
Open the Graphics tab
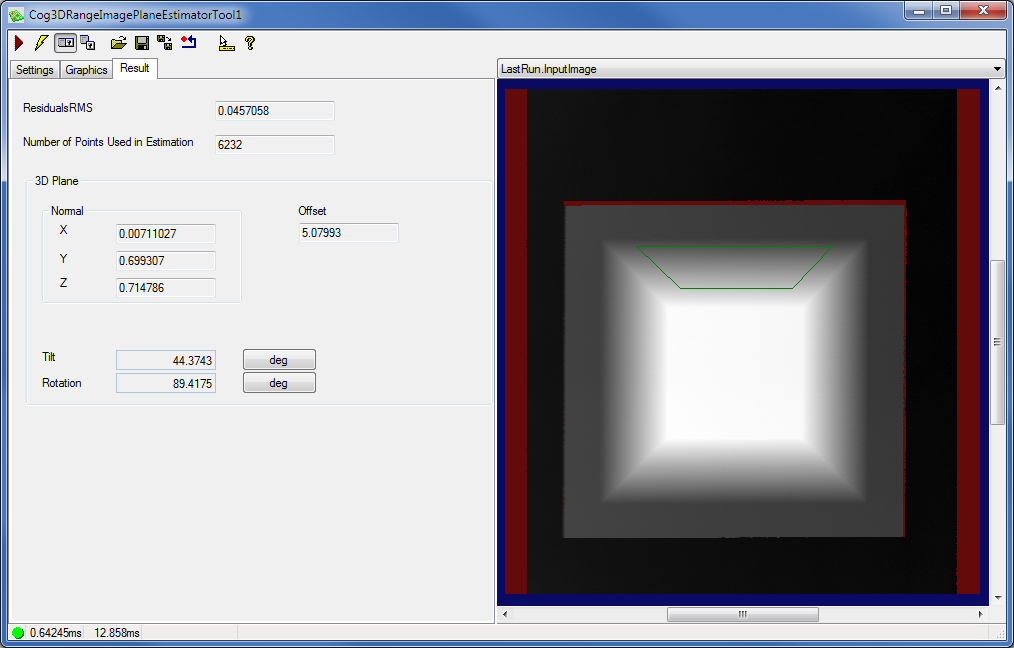[x=85, y=69]
